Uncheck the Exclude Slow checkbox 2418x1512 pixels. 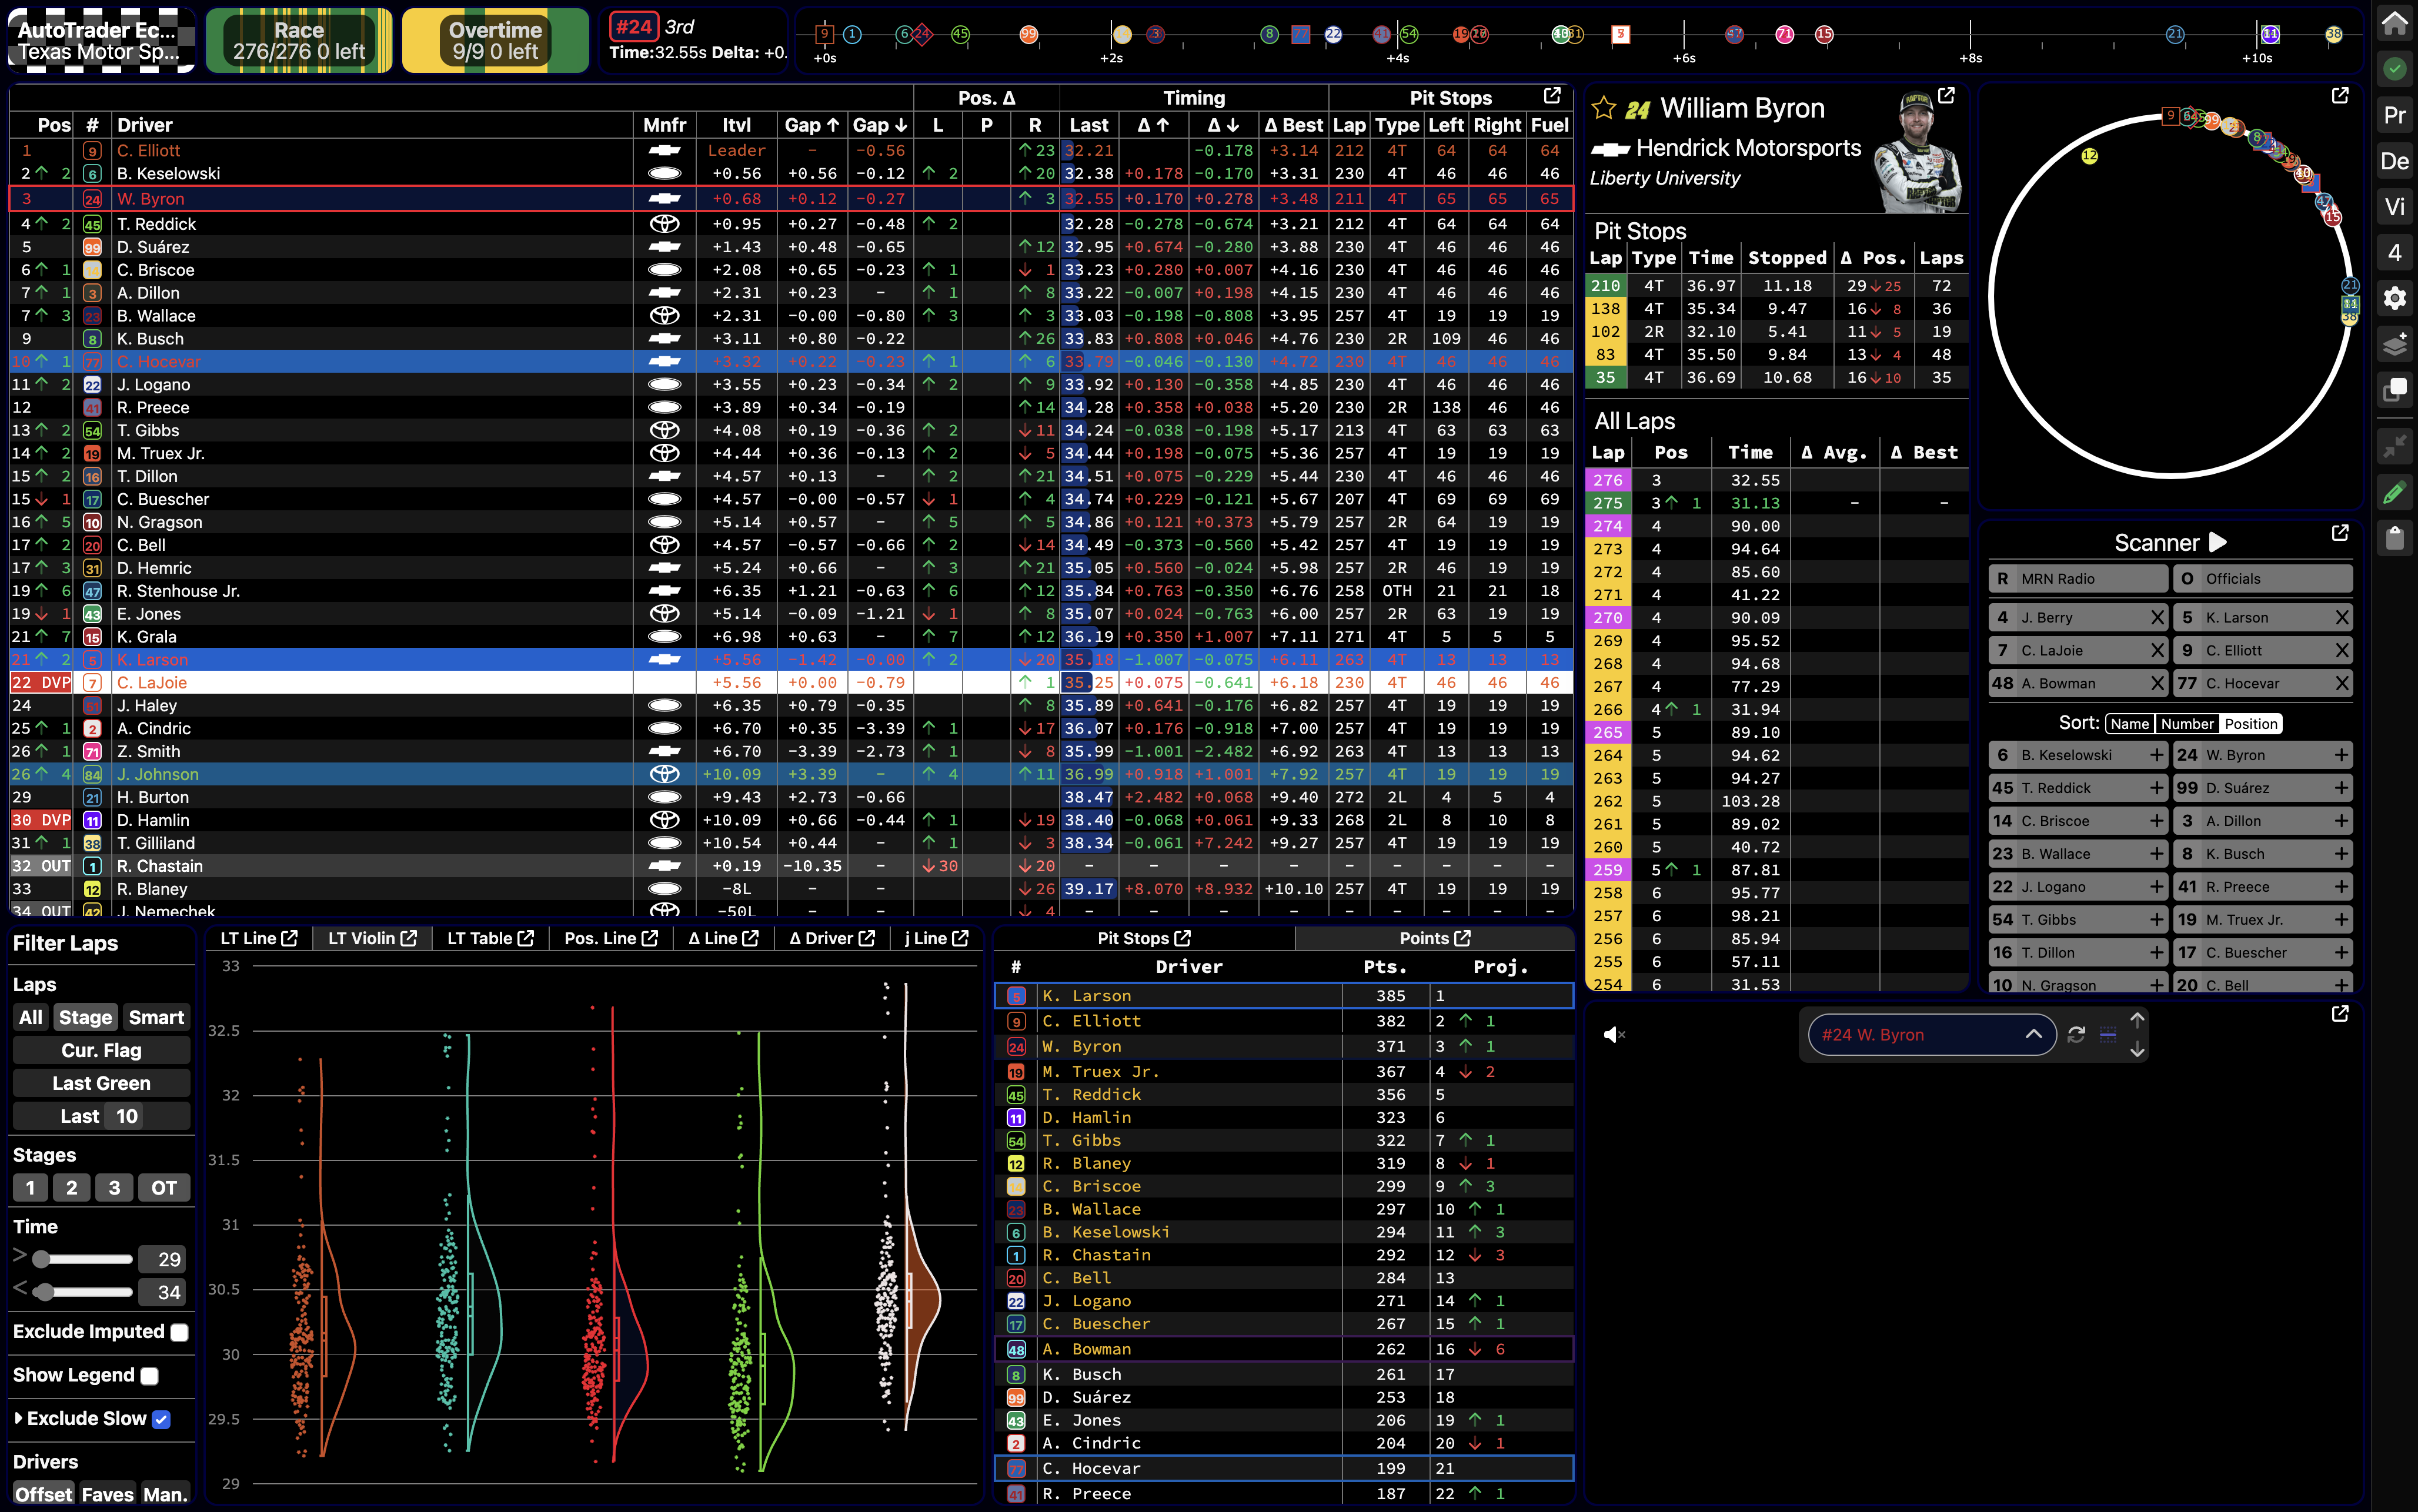coord(161,1419)
